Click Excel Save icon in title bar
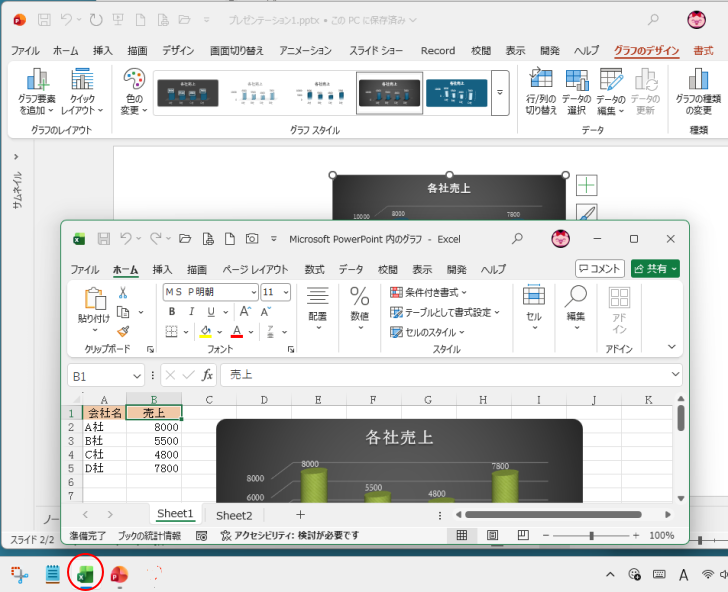 [x=104, y=239]
